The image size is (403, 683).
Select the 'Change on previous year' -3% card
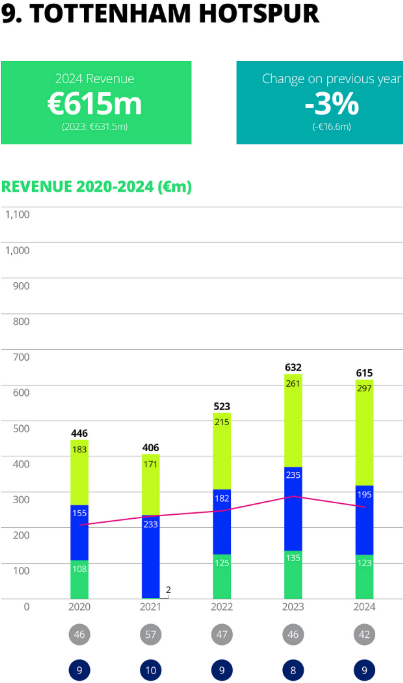[x=320, y=102]
